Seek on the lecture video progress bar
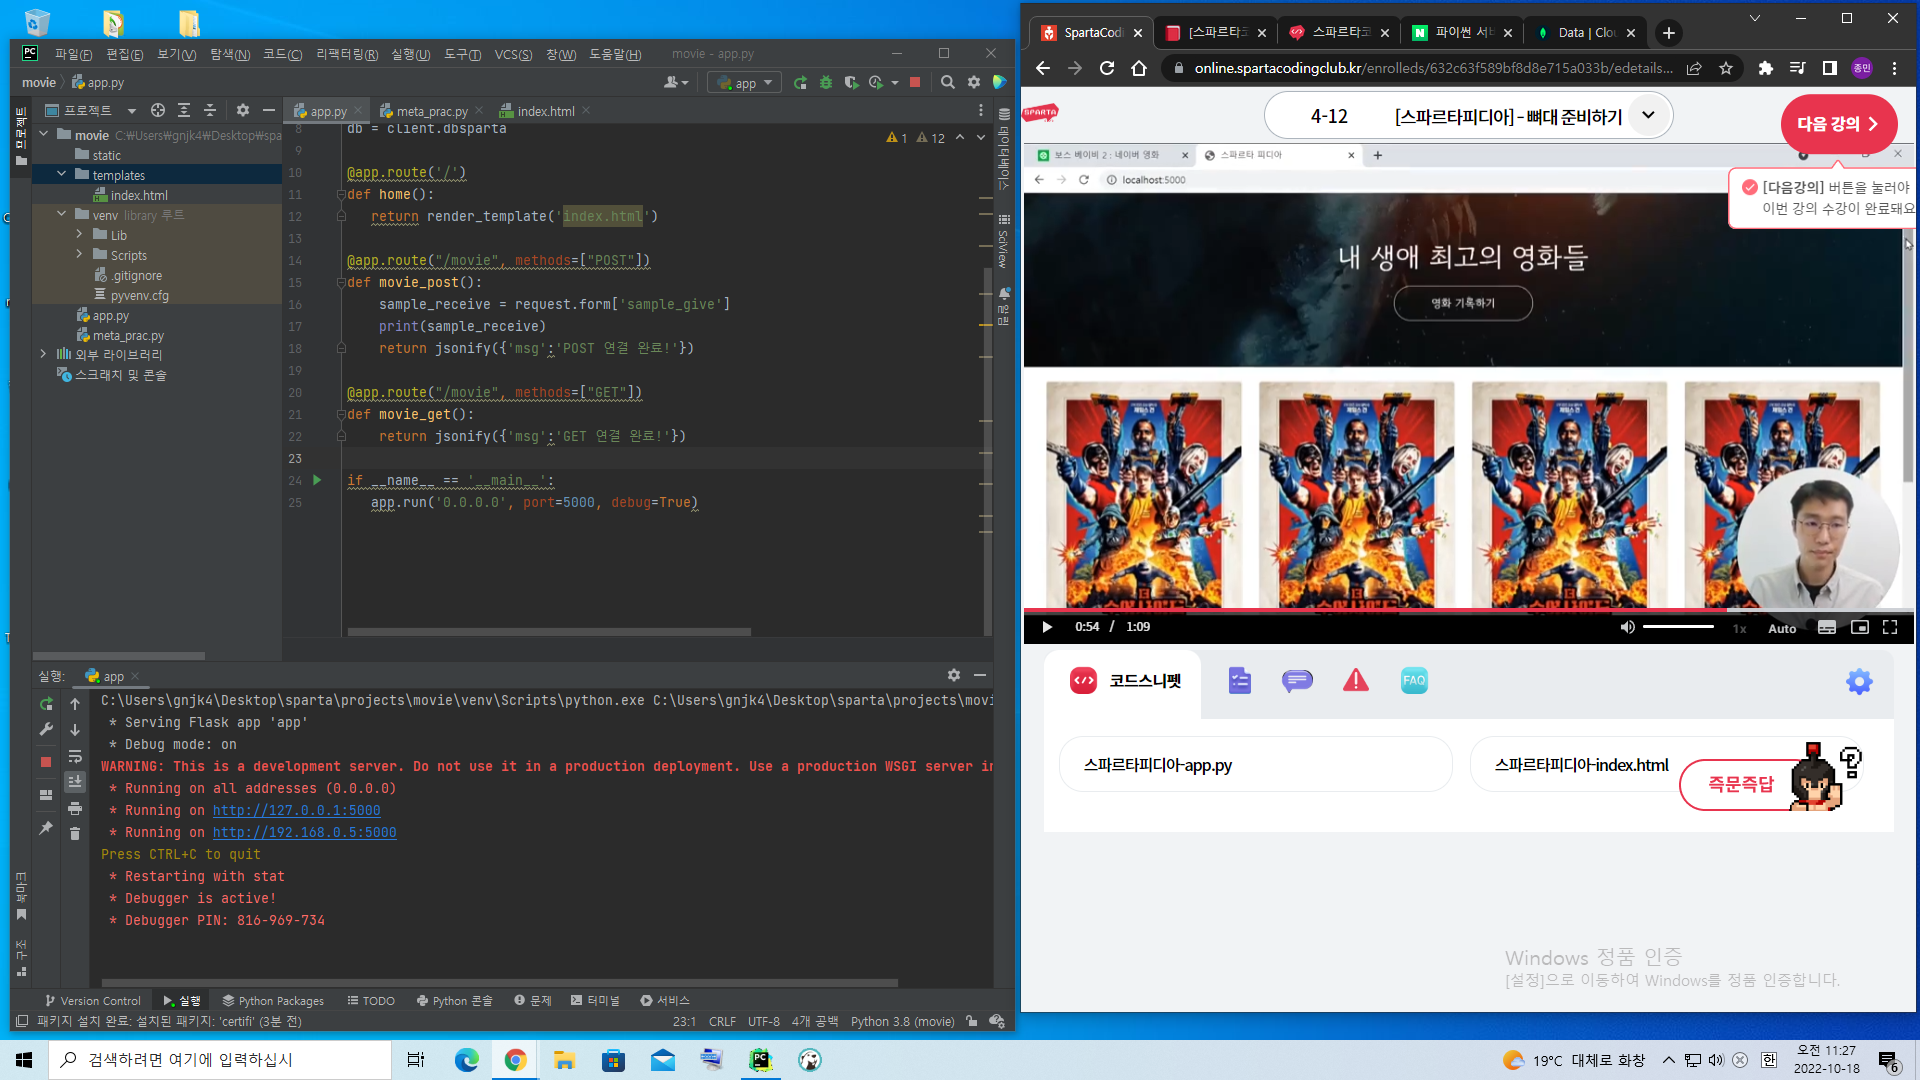Screen dimensions: 1920x1080 point(1468,609)
